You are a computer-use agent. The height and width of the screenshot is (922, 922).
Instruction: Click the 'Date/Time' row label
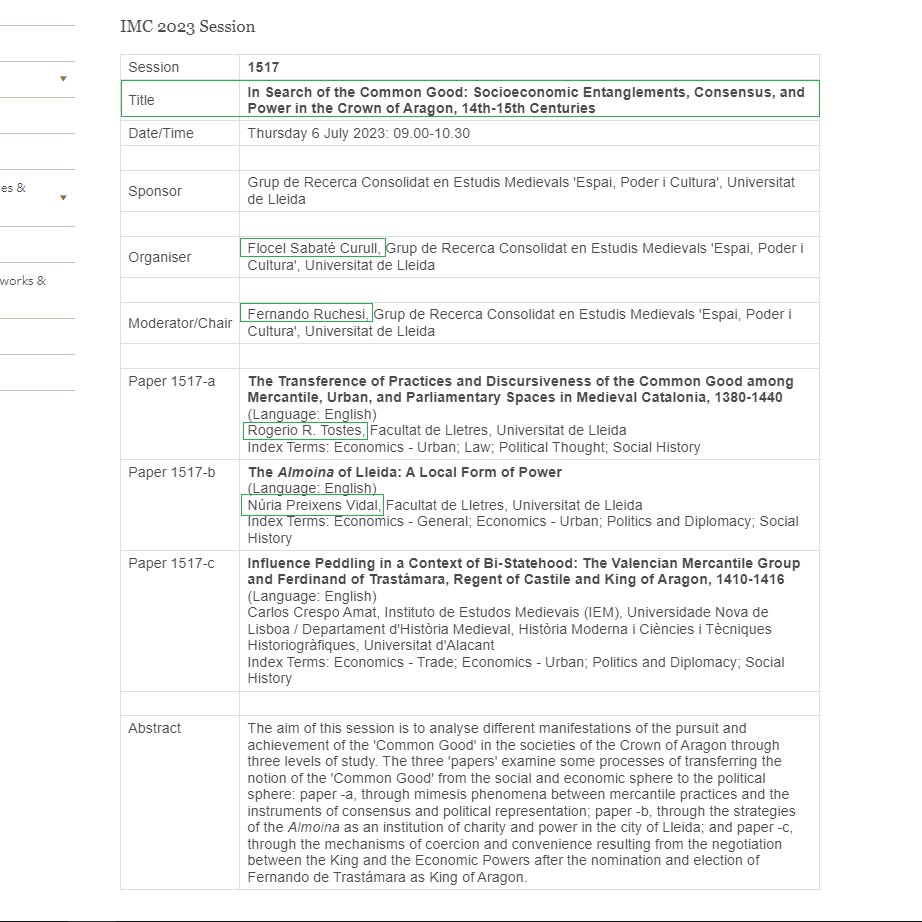pos(161,133)
